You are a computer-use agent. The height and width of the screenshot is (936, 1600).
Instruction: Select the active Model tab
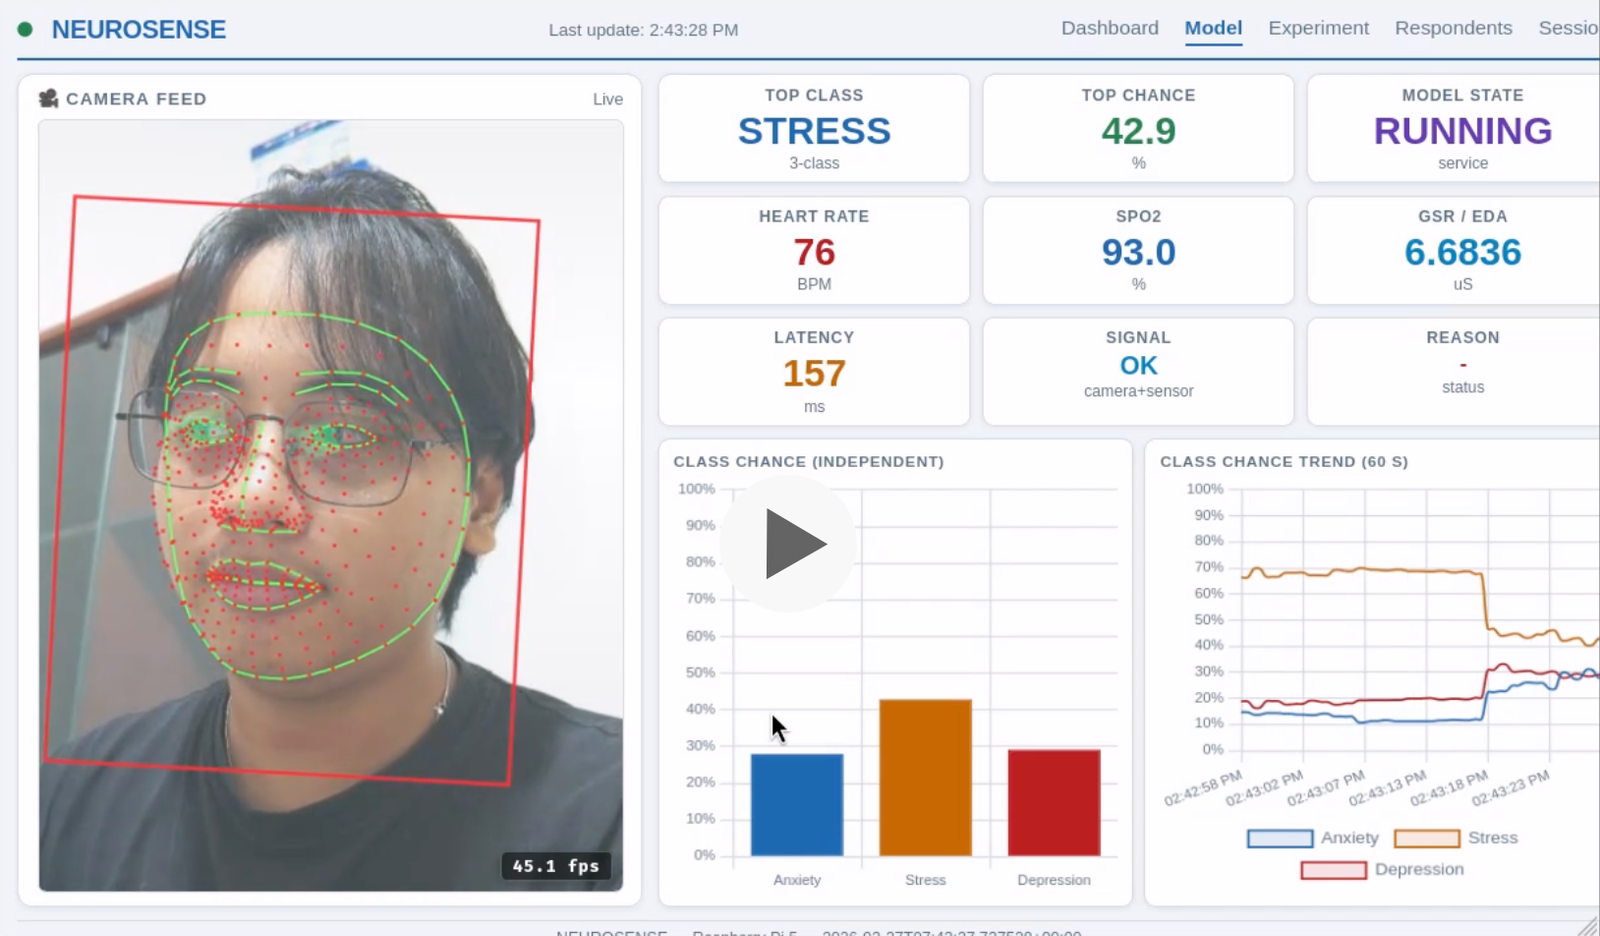point(1213,28)
